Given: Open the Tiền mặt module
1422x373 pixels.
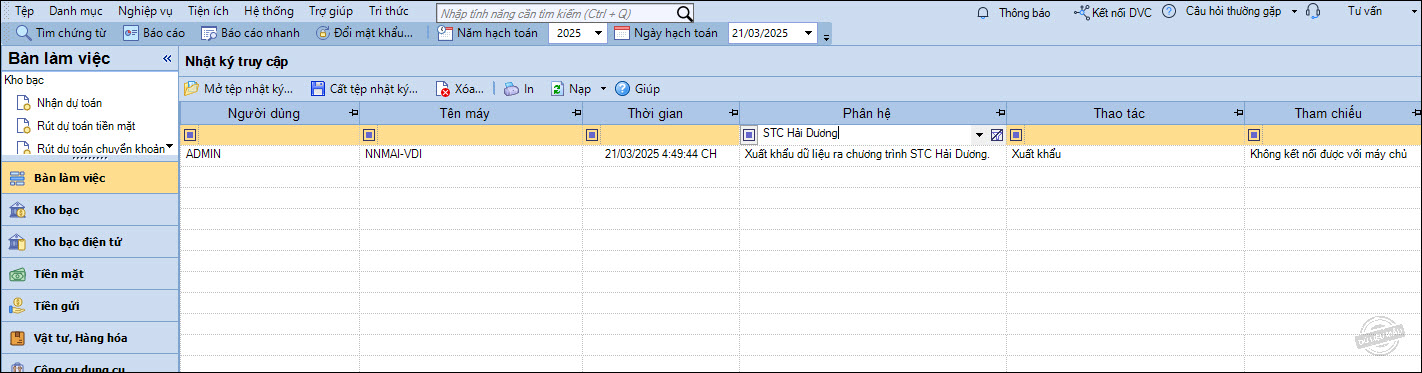Looking at the screenshot, I should 89,274.
